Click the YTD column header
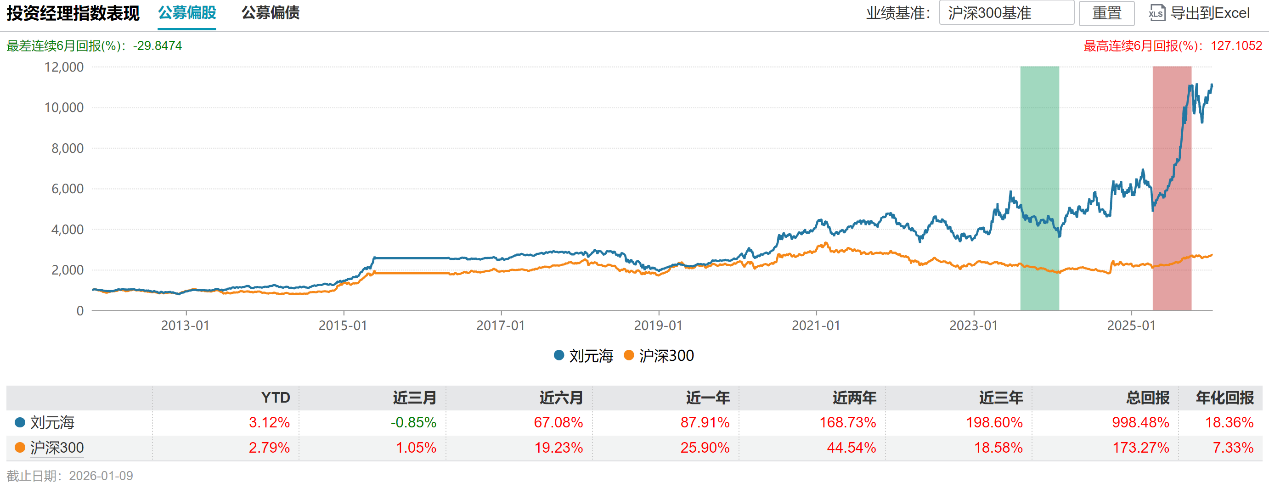 click(x=275, y=397)
